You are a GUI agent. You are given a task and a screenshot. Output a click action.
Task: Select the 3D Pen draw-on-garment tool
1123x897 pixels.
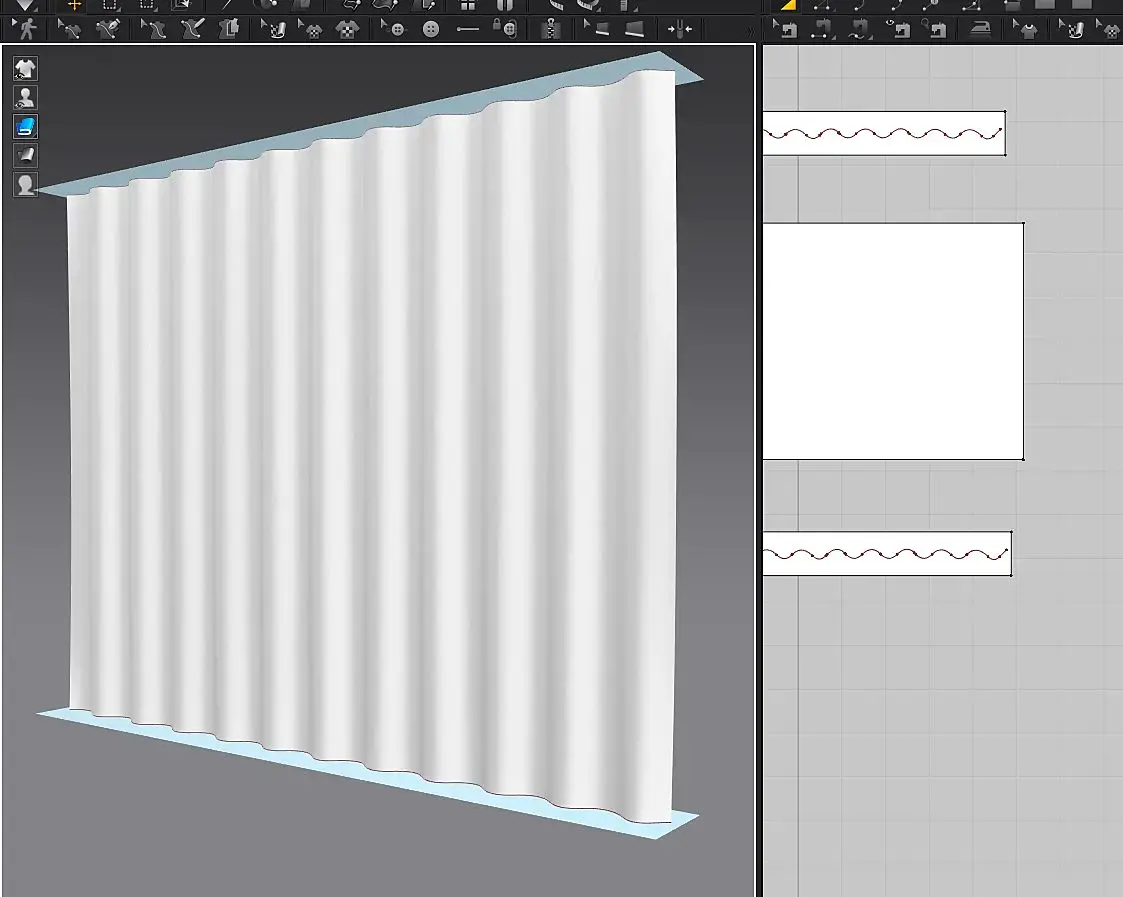pyautogui.click(x=191, y=29)
